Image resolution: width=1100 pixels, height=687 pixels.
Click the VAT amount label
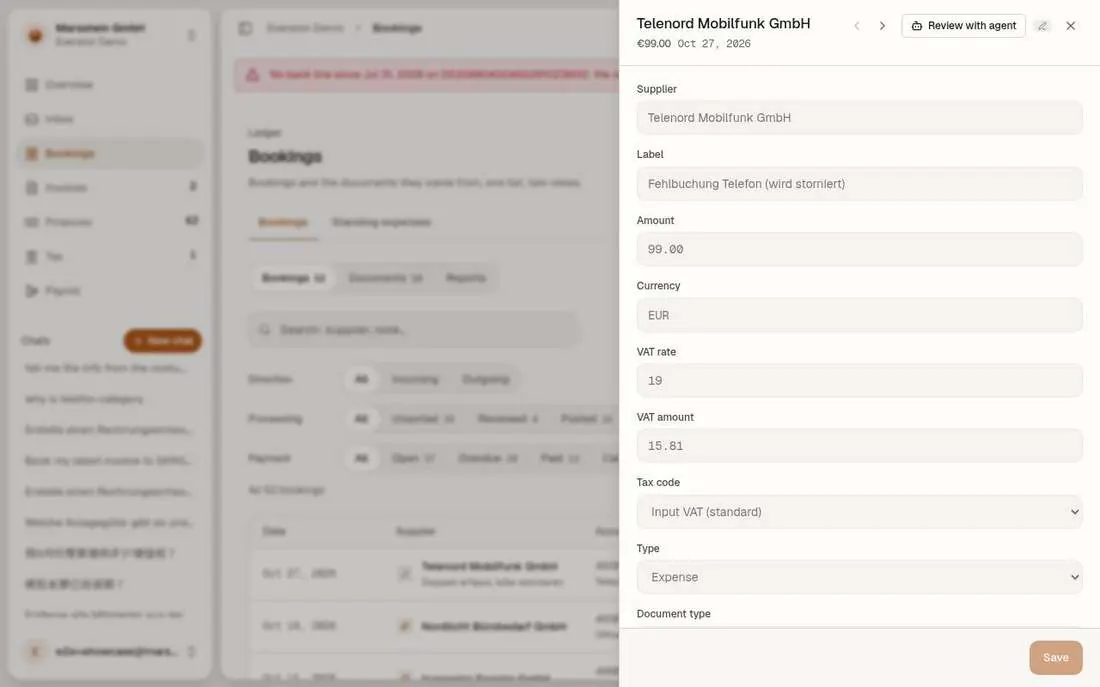(x=665, y=417)
